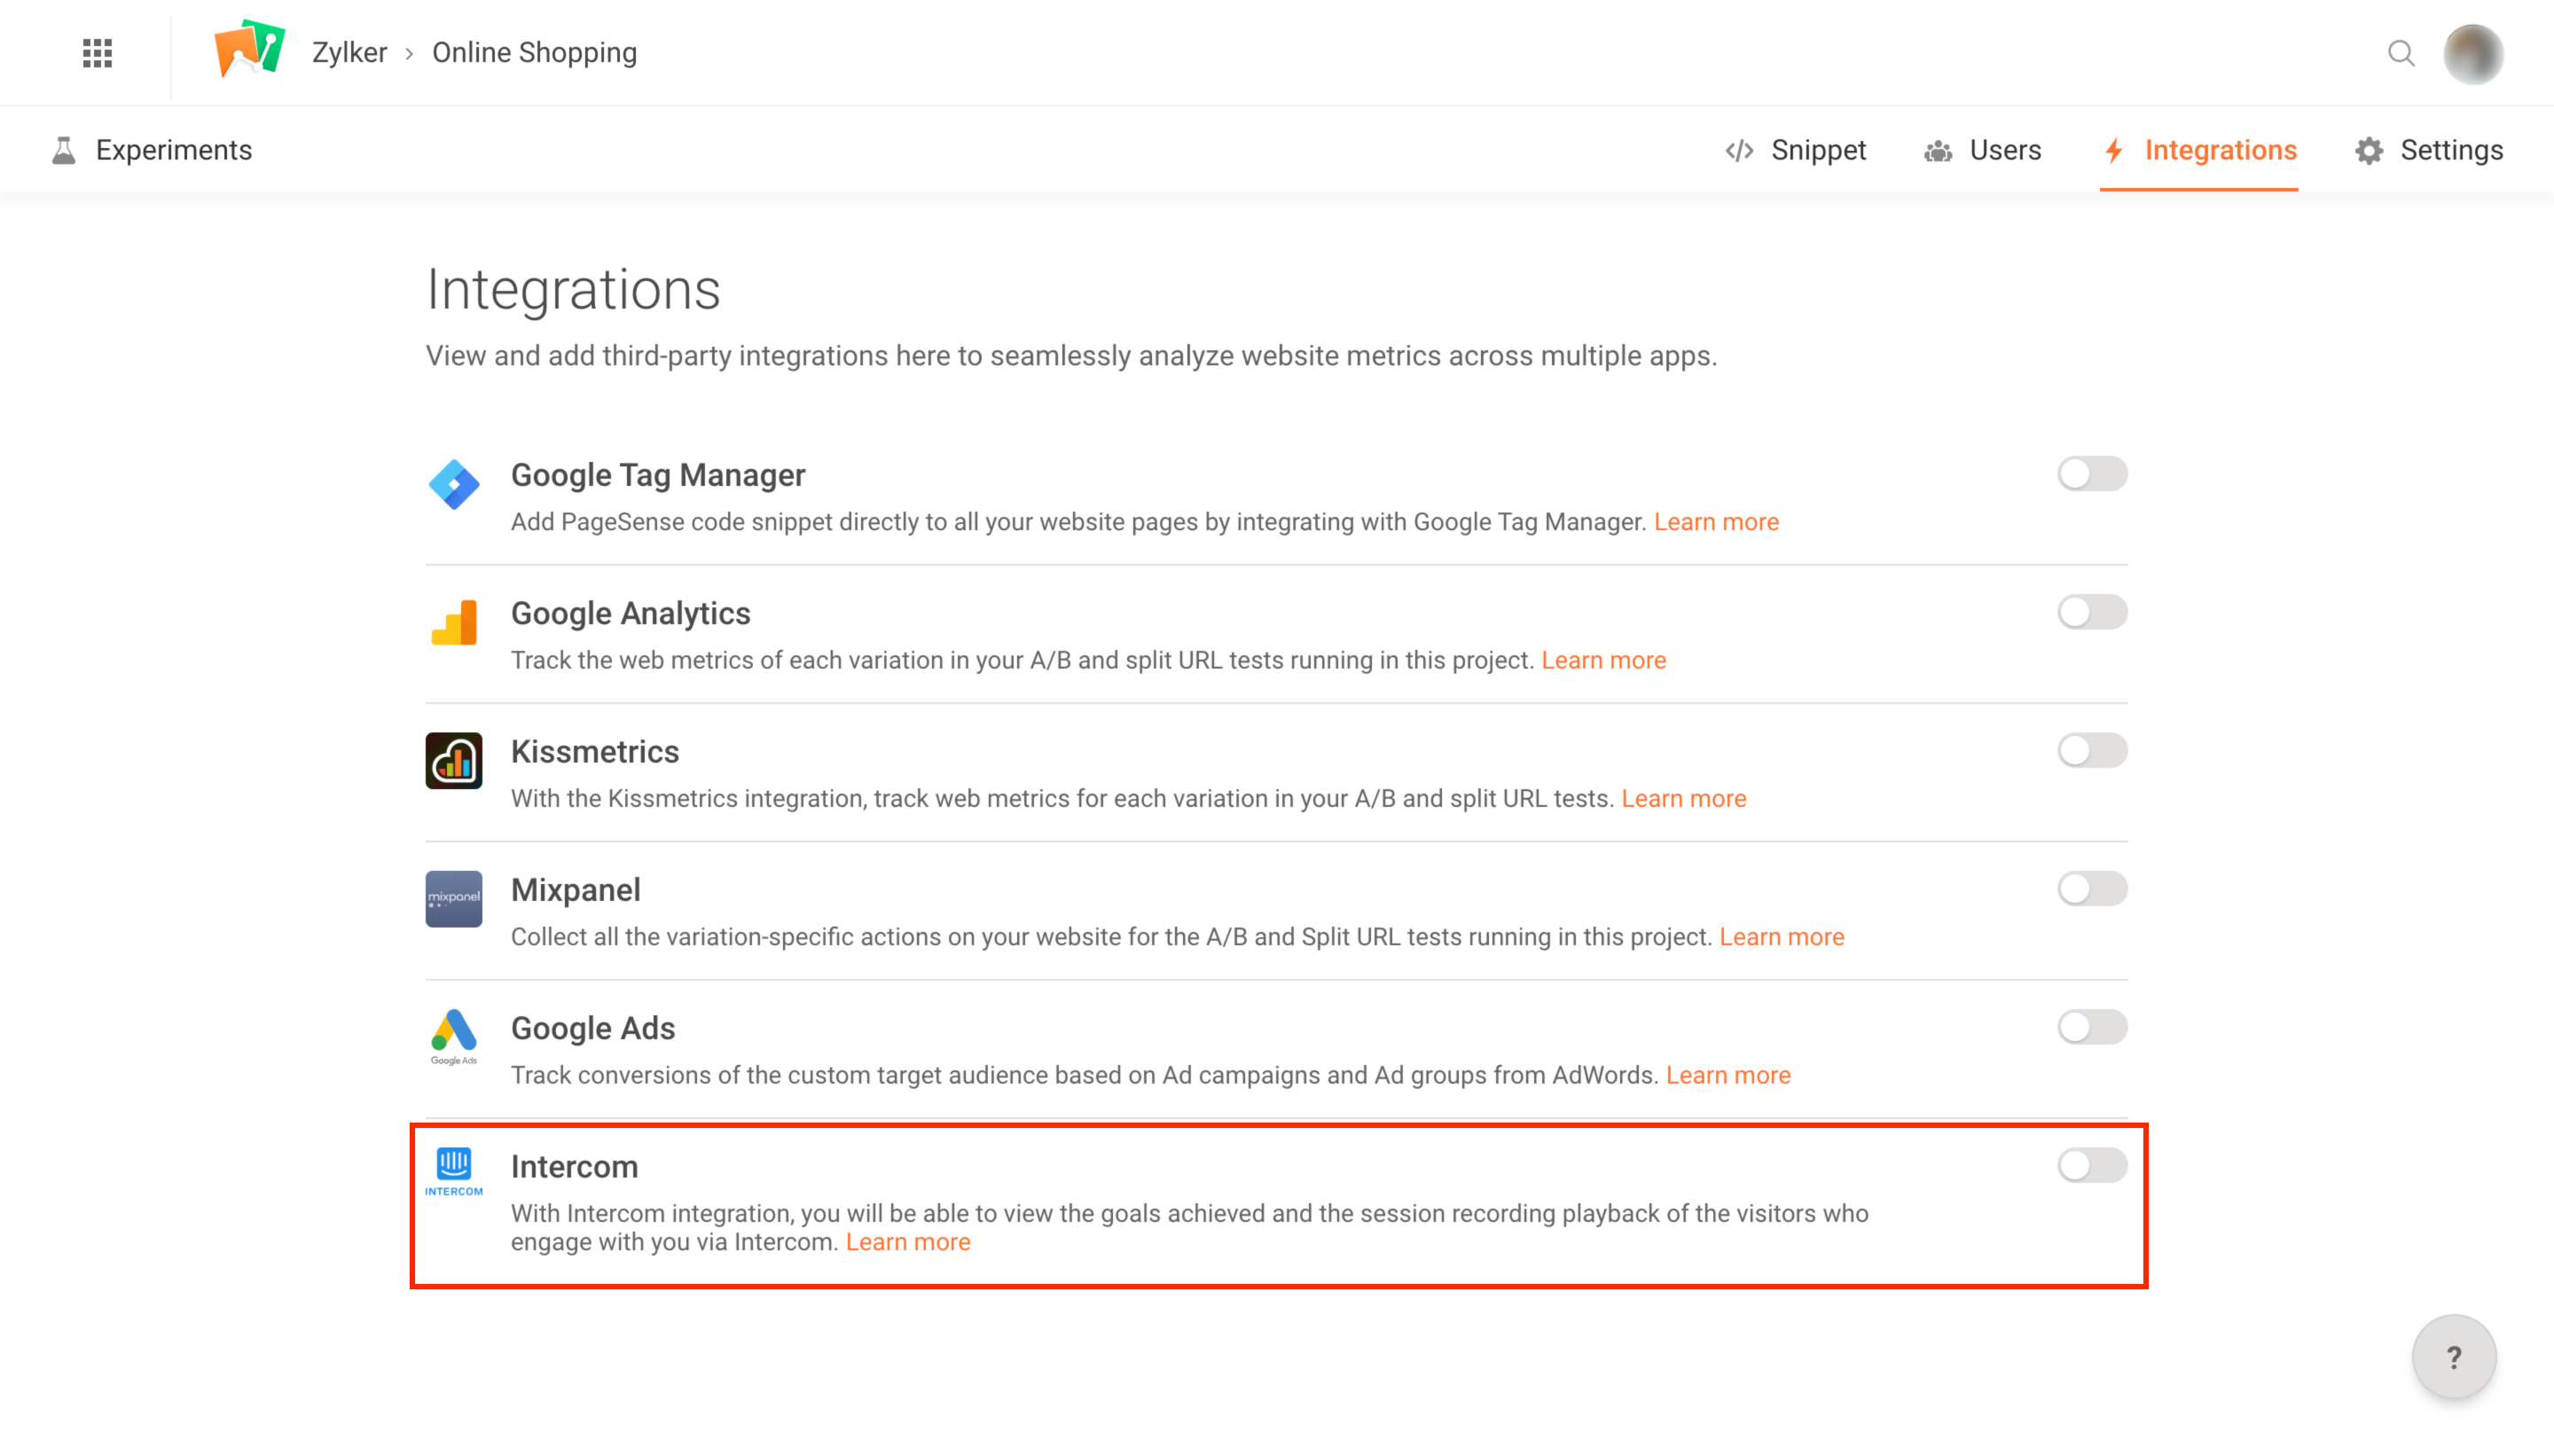Screen dimensions: 2554x1456
Task: Switch on the Google Ads toggle
Action: point(2092,1027)
